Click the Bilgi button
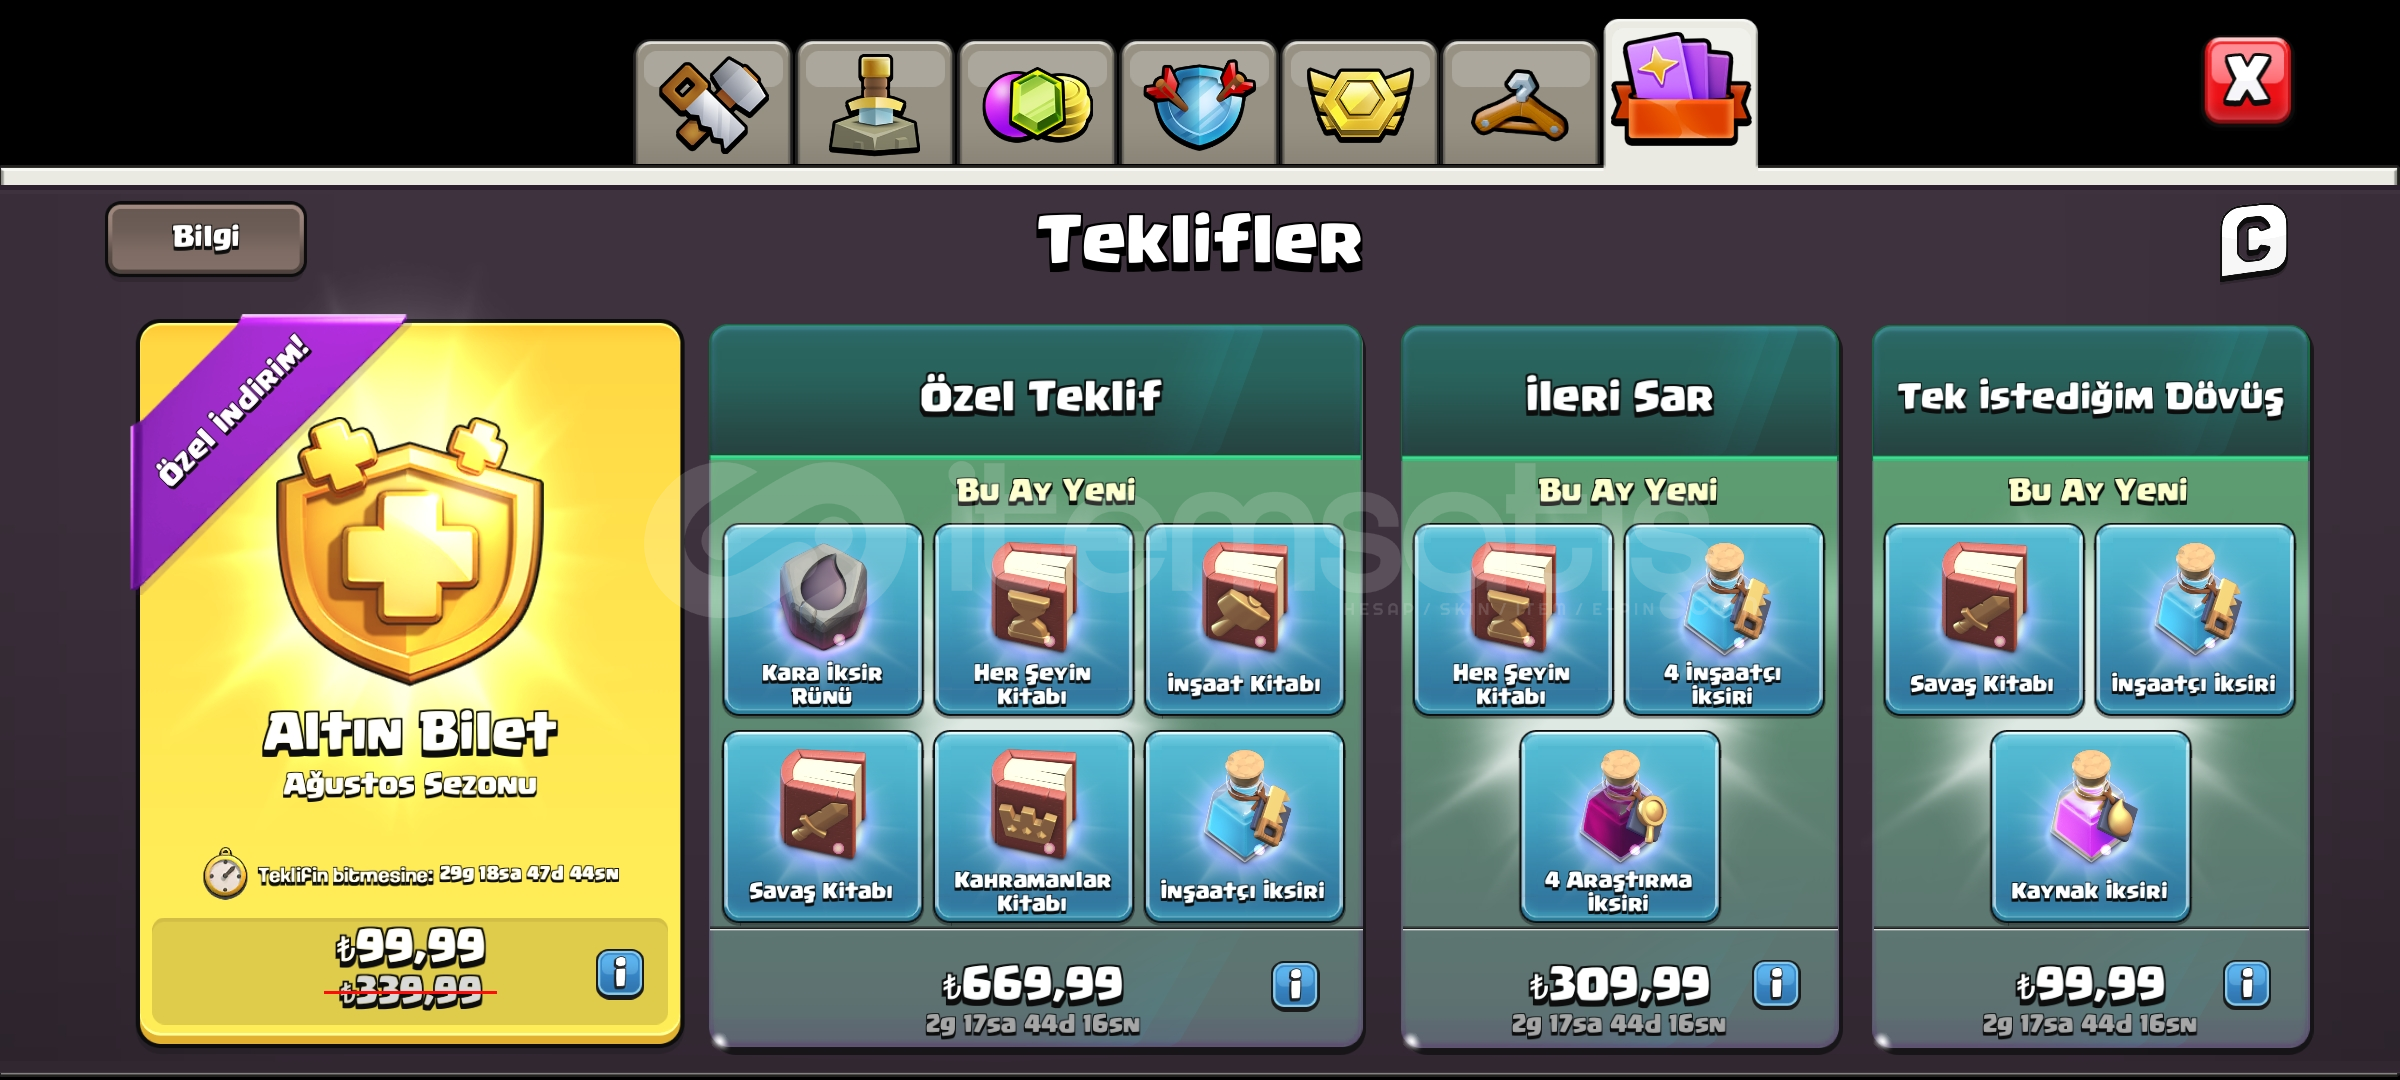Screen dimensions: 2400x1080 click(x=206, y=238)
